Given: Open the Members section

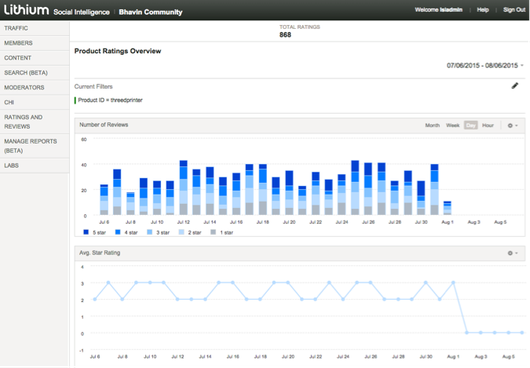Looking at the screenshot, I should [34, 43].
